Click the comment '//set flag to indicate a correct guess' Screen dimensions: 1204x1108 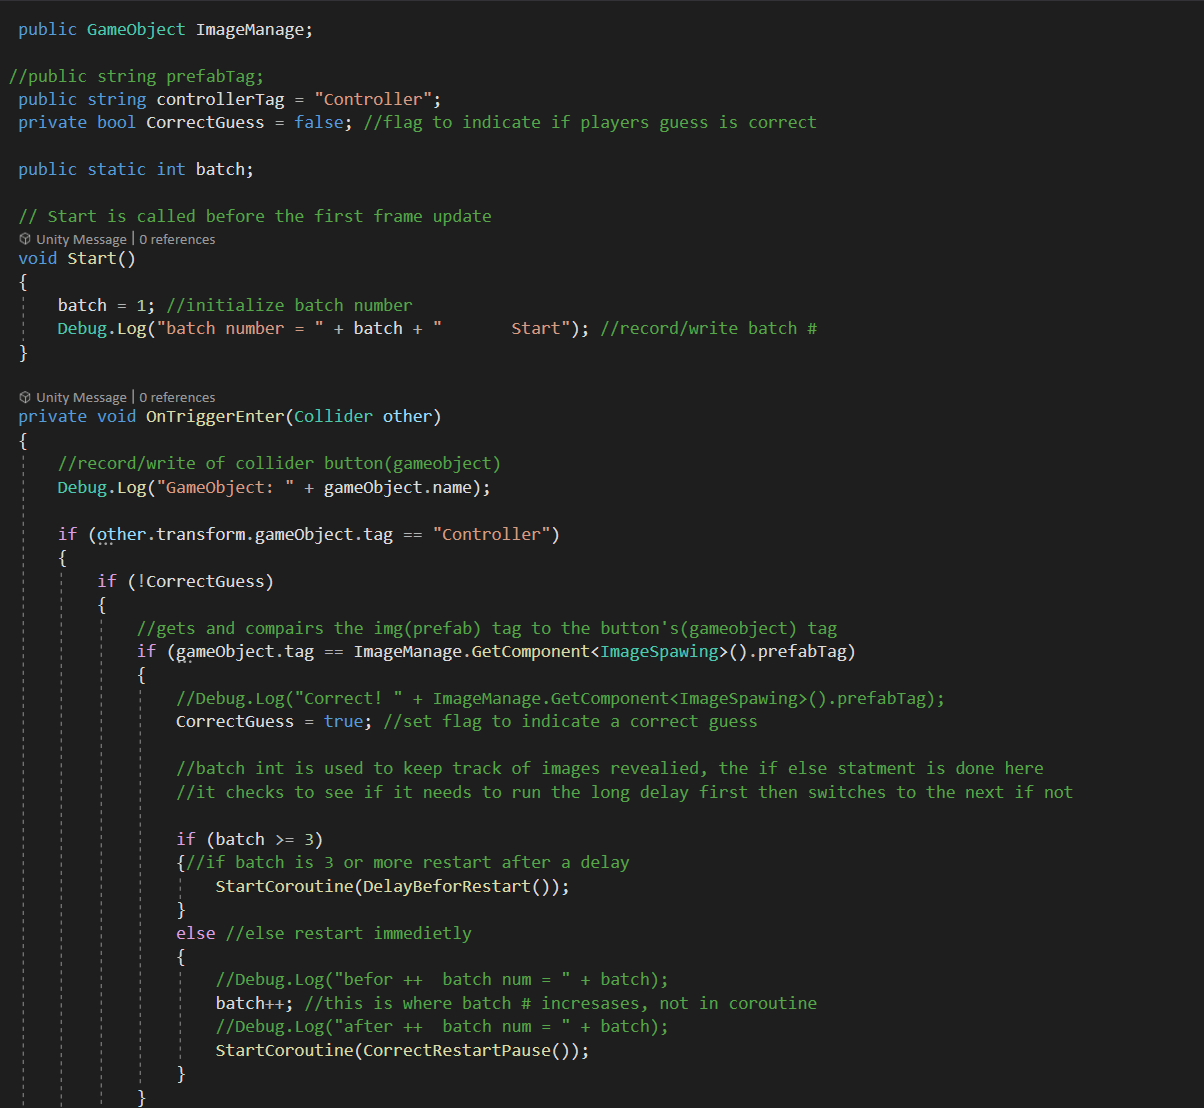coord(570,721)
